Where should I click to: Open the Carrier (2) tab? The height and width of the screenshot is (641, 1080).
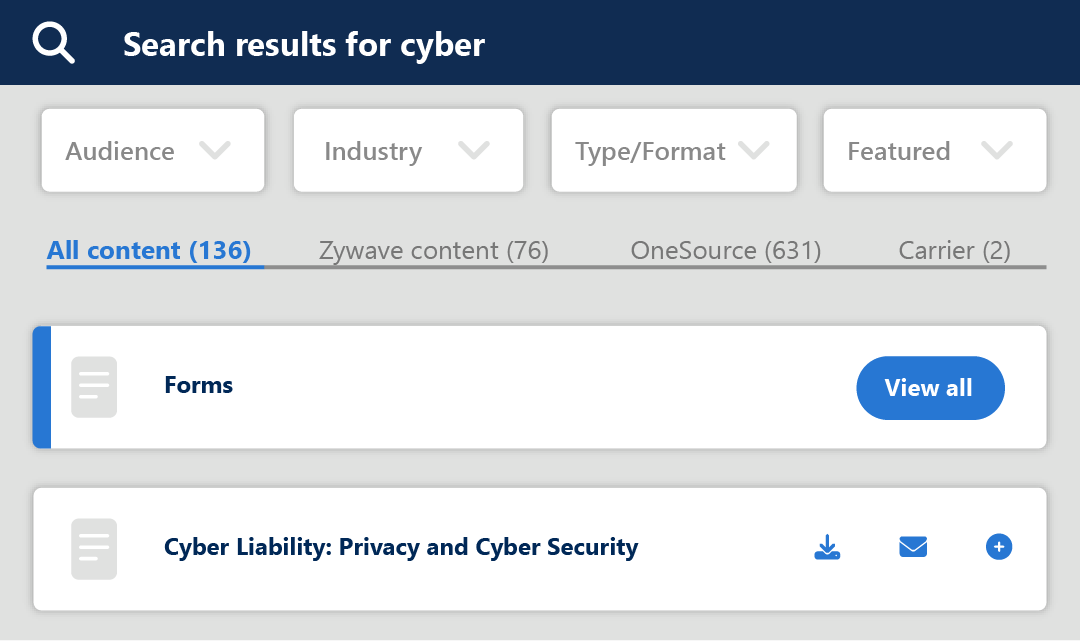coord(954,250)
